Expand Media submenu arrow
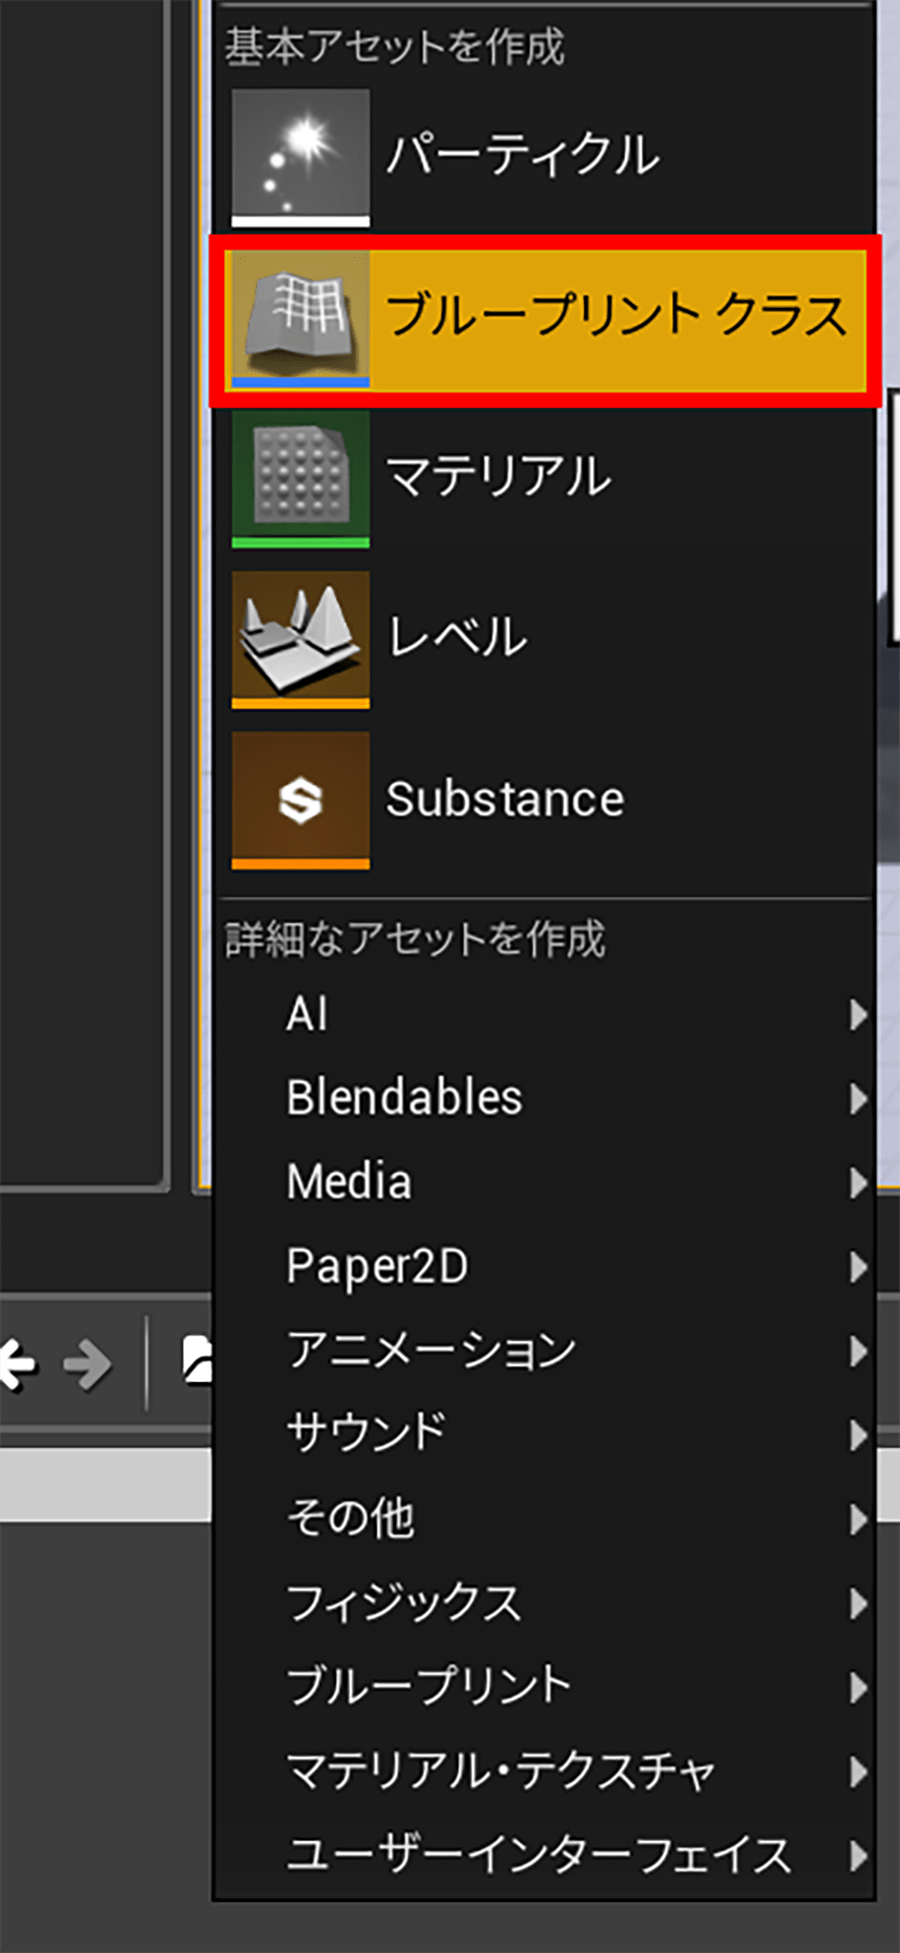 pyautogui.click(x=858, y=1183)
